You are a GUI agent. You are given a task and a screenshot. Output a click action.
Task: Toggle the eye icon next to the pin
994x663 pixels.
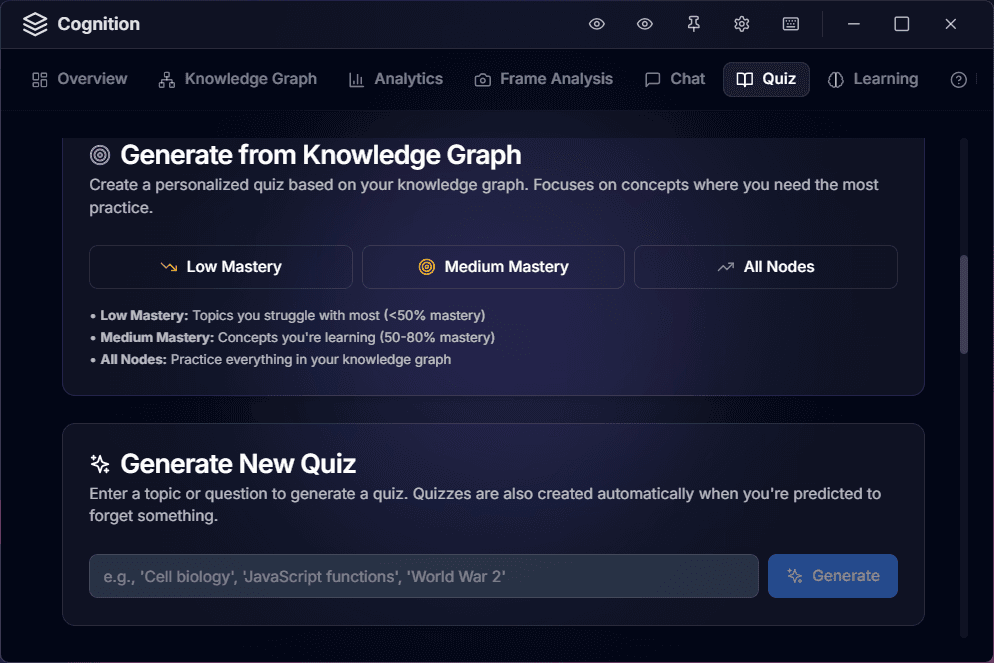pos(645,24)
